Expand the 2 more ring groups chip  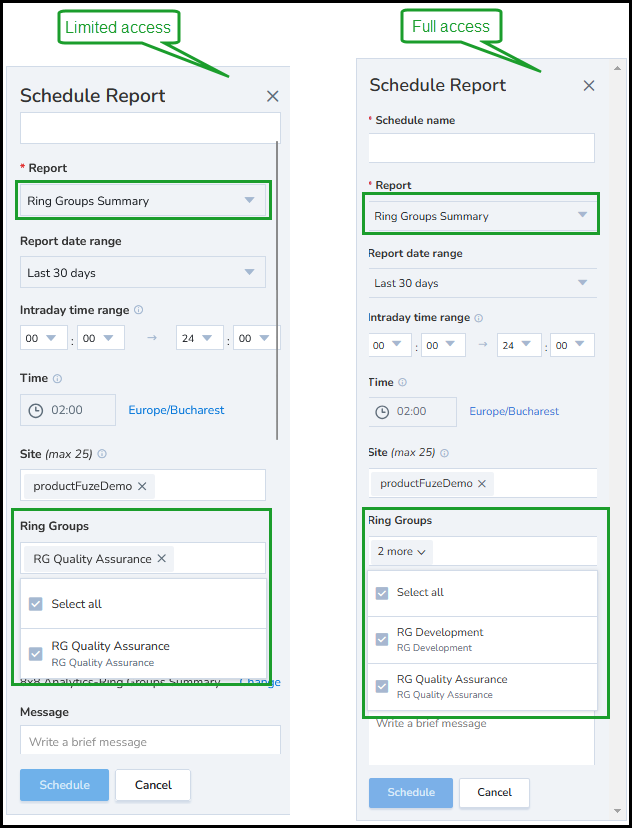[x=401, y=551]
